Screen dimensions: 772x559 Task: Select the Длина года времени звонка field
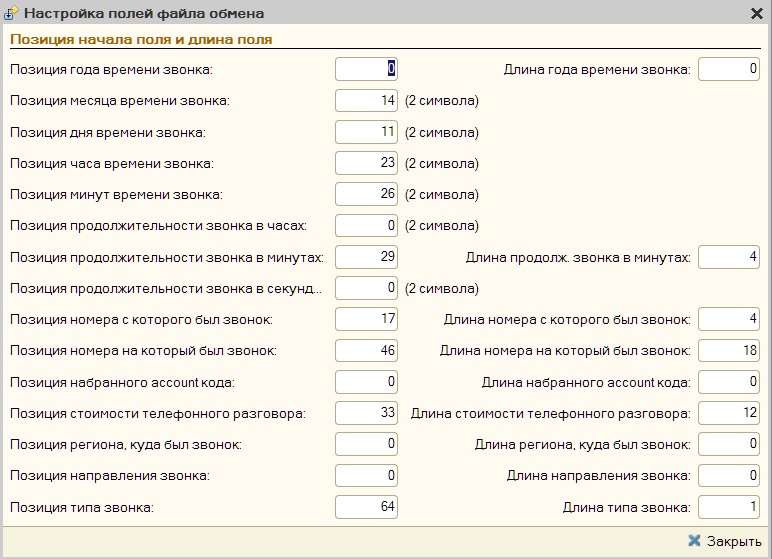pyautogui.click(x=729, y=69)
